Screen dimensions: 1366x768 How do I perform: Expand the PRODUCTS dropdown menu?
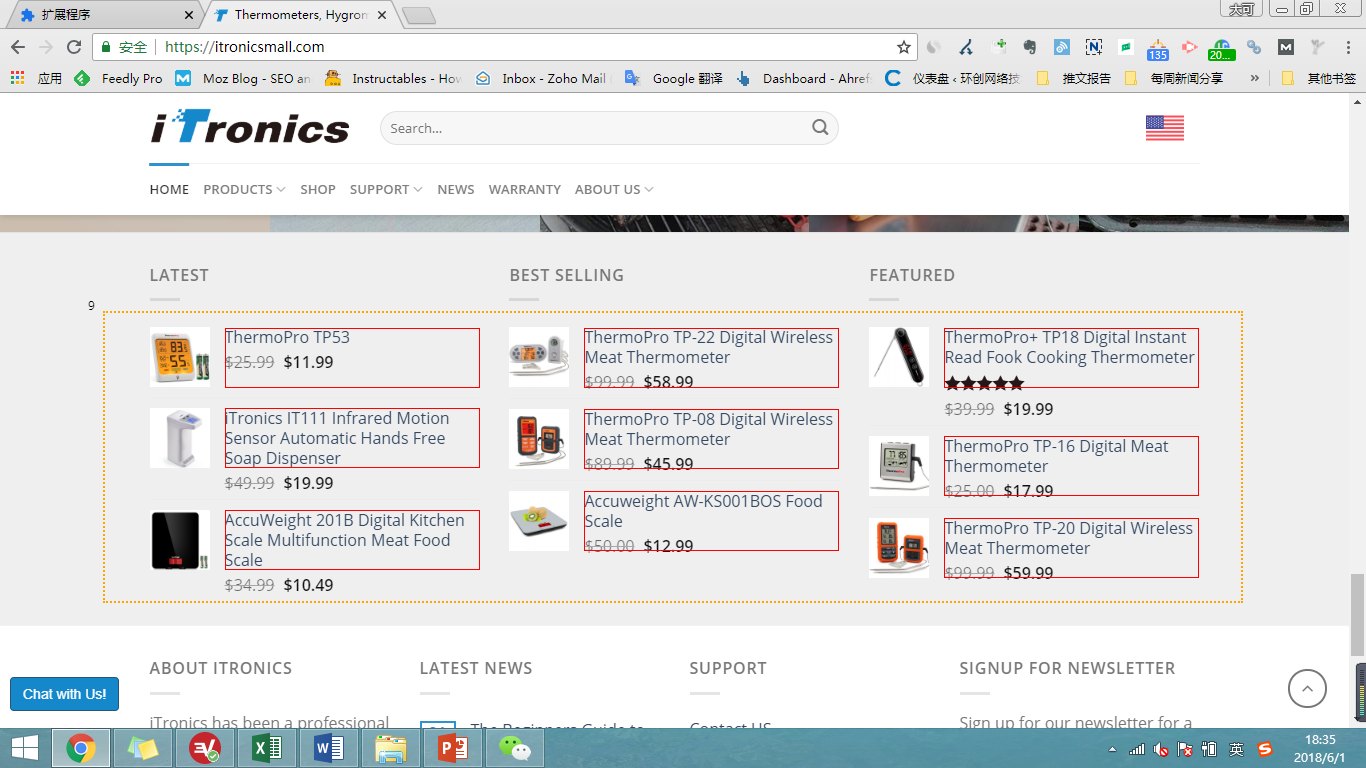click(x=244, y=189)
